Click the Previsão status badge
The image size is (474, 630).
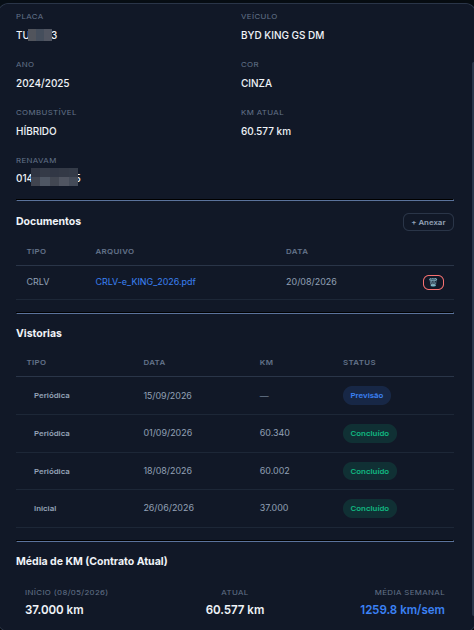point(367,395)
